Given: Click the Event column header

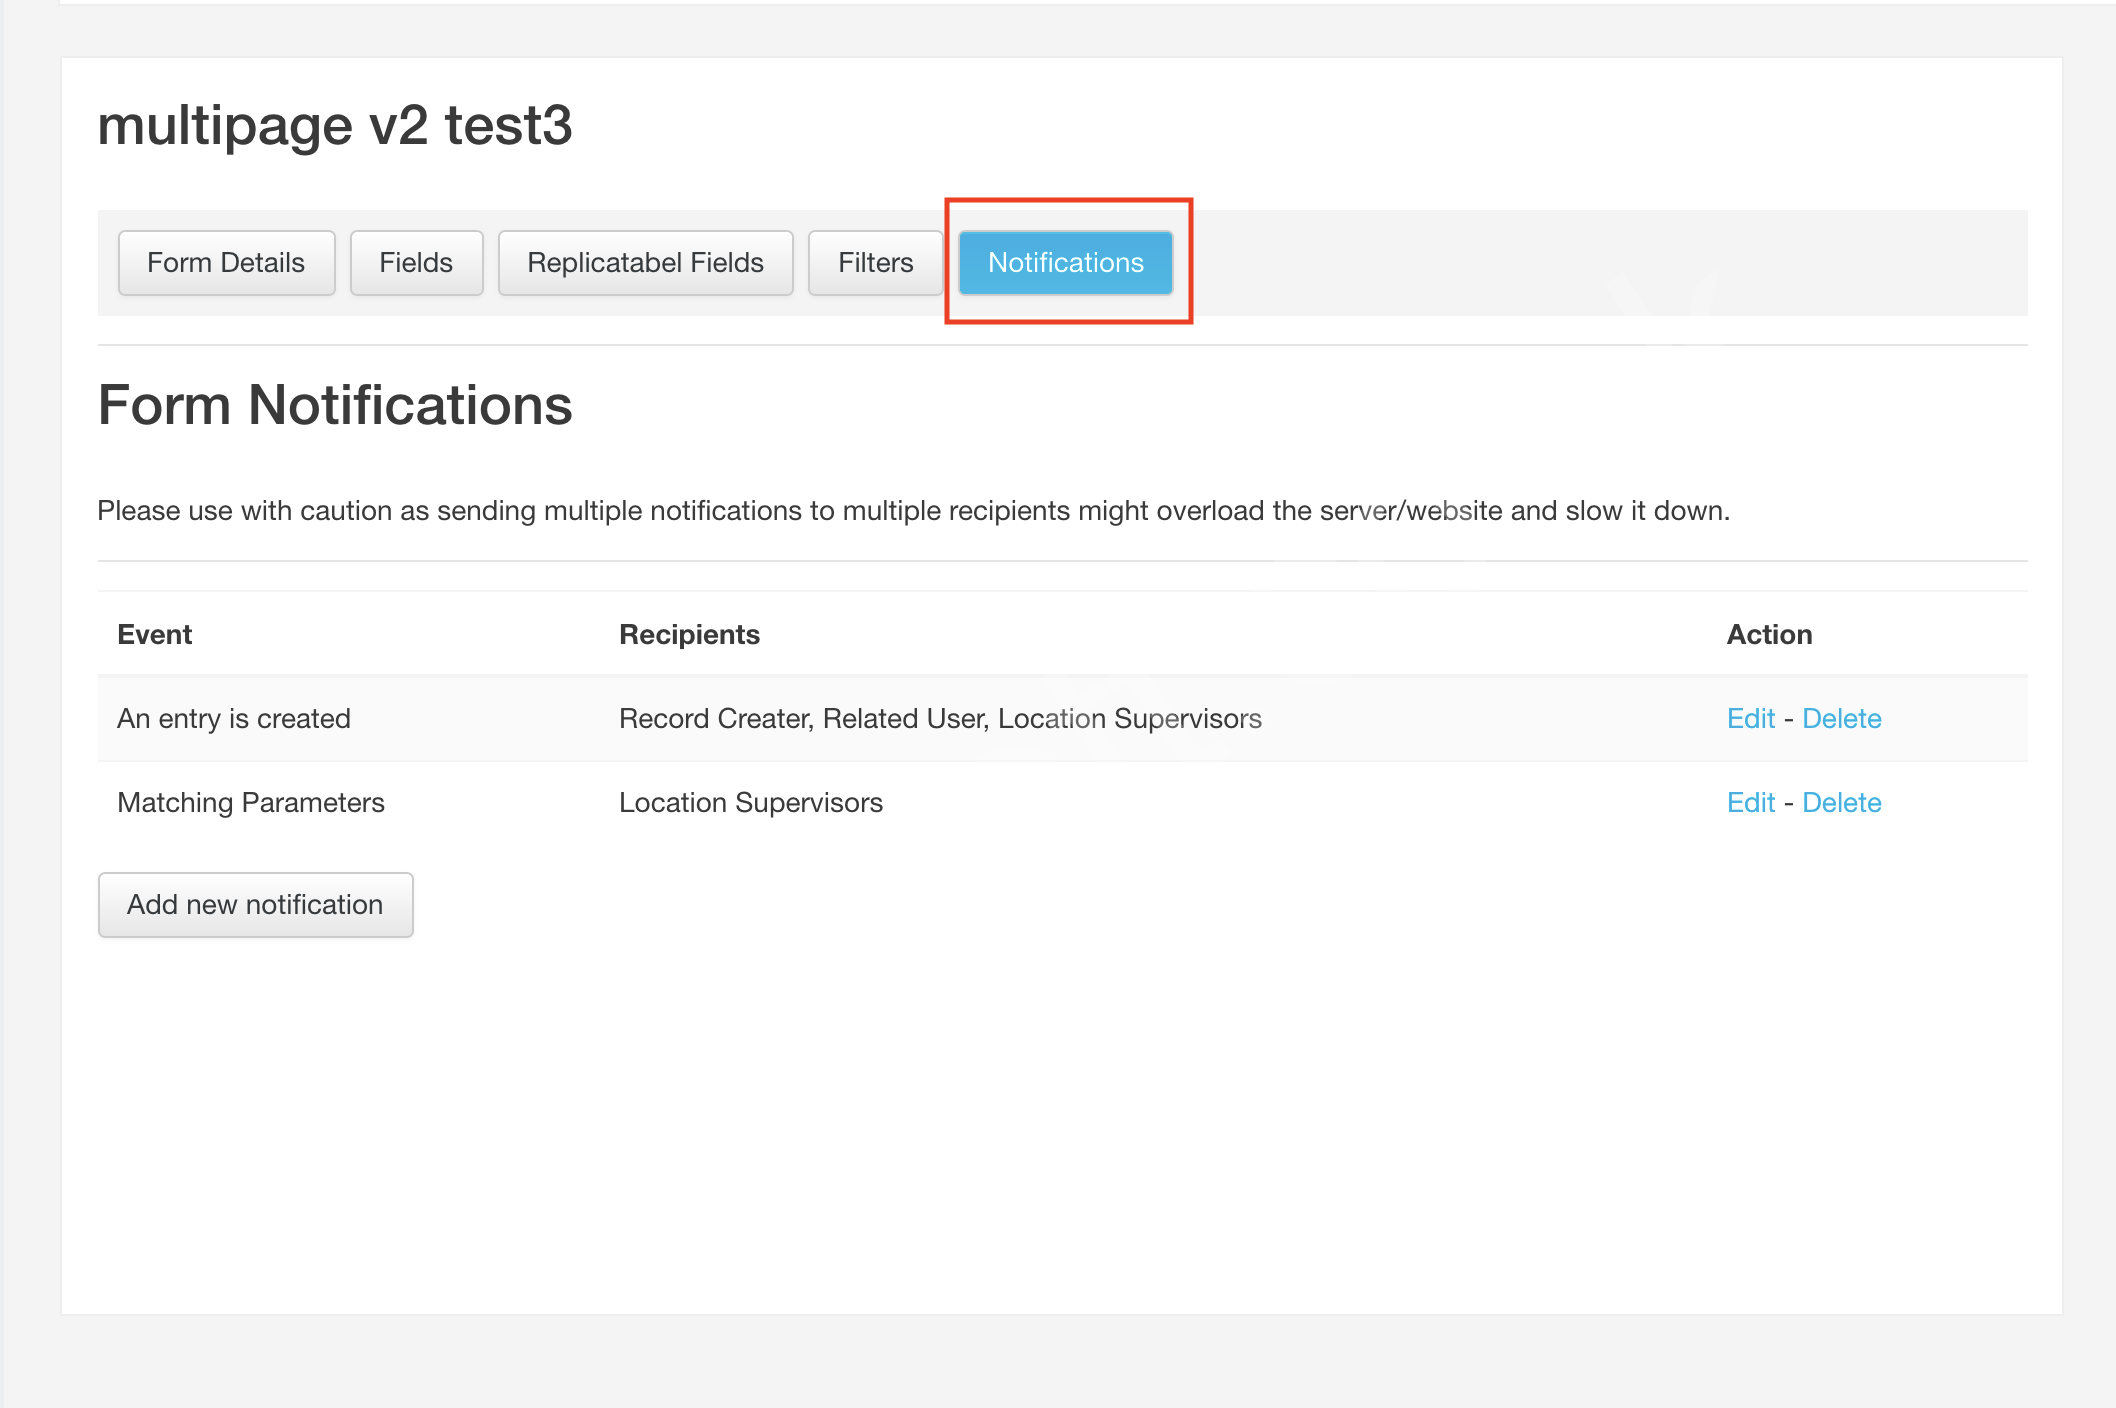Looking at the screenshot, I should 155,635.
